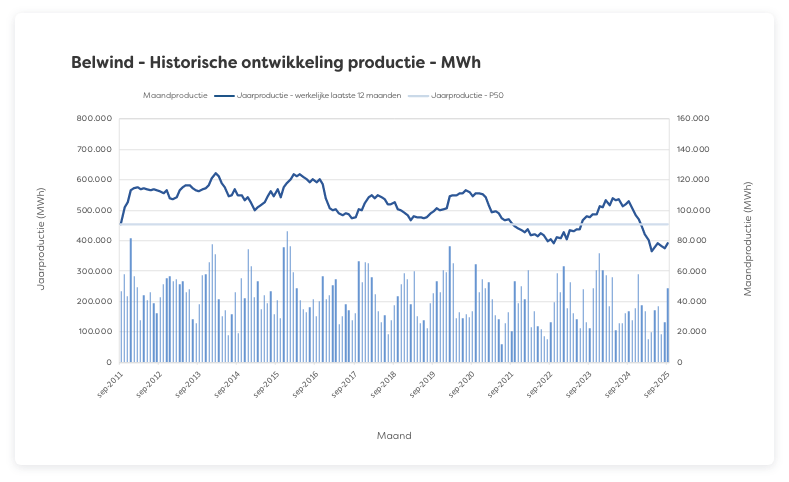This screenshot has width=789, height=482.
Task: Click the left 'Jaarproductie (MWh)' axis title
Action: [x=42, y=240]
